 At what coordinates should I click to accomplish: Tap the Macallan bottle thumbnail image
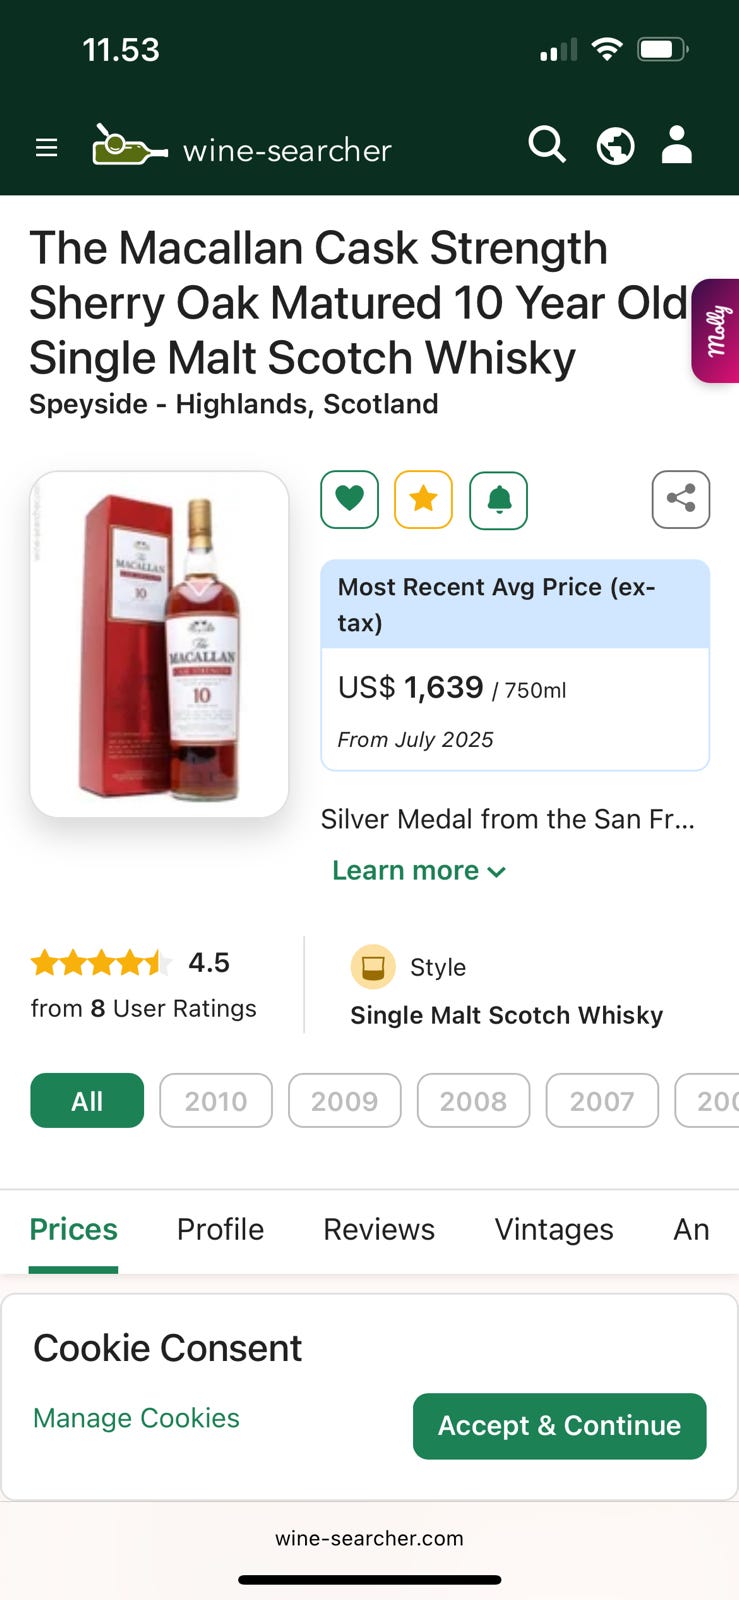[x=160, y=644]
